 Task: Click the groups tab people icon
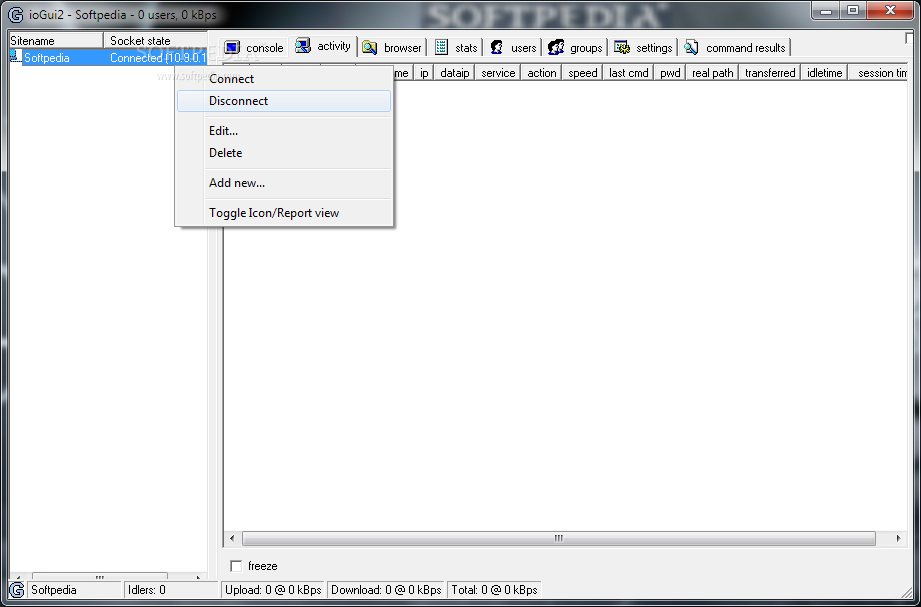pos(556,48)
